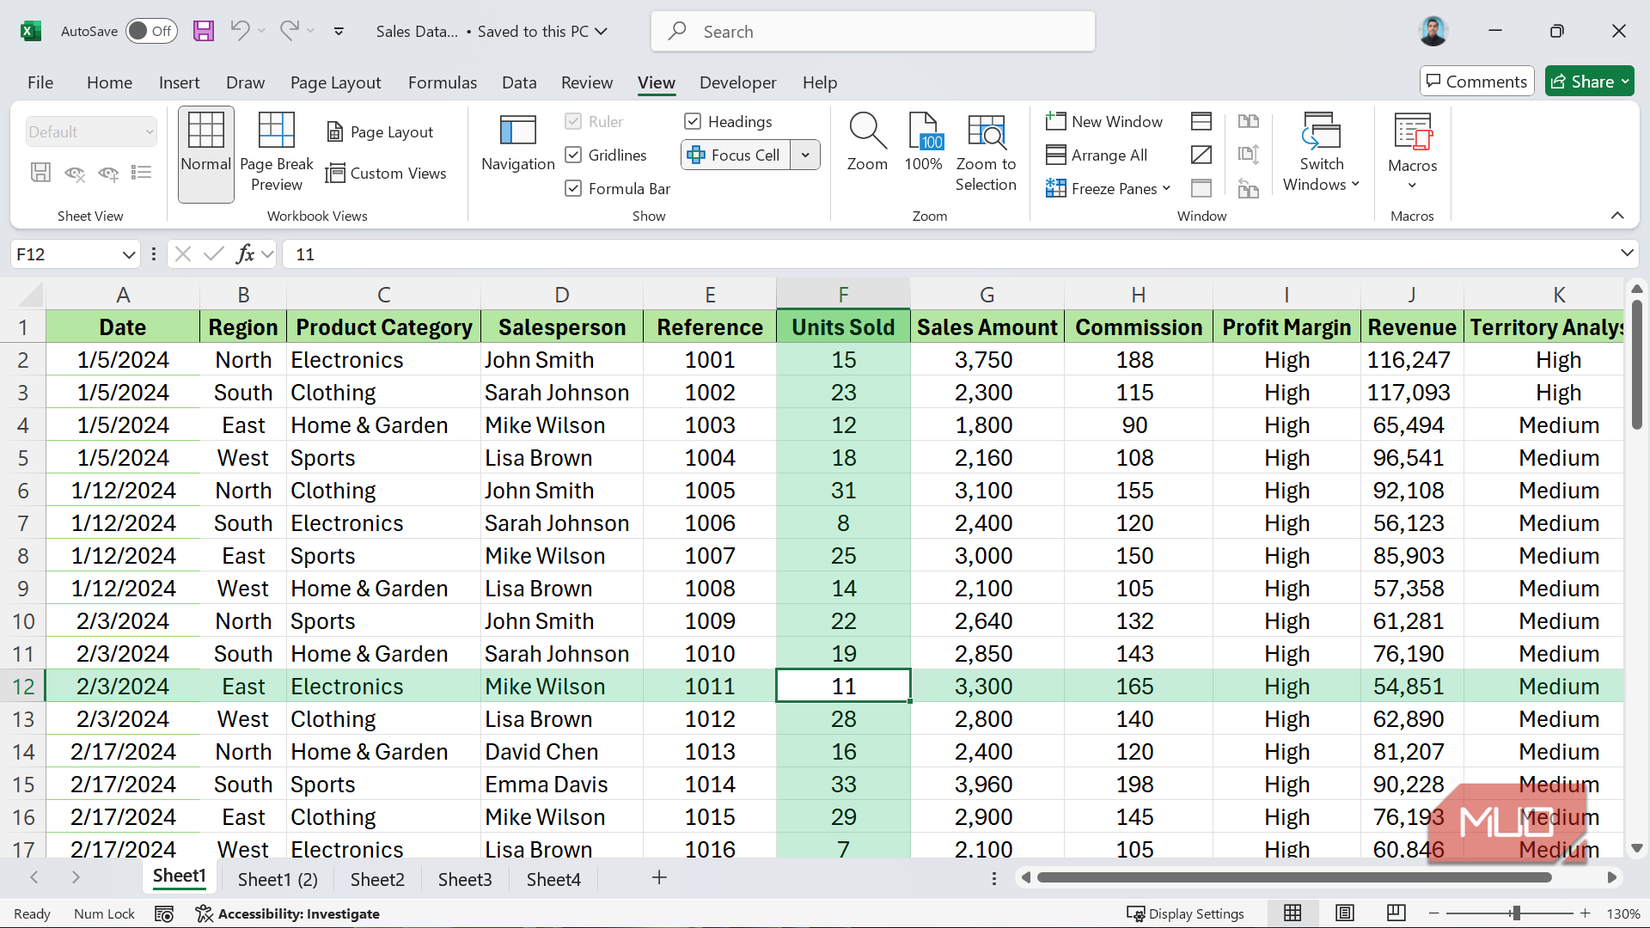
Task: Open the Zoom dialog magnifier
Action: pos(867,143)
